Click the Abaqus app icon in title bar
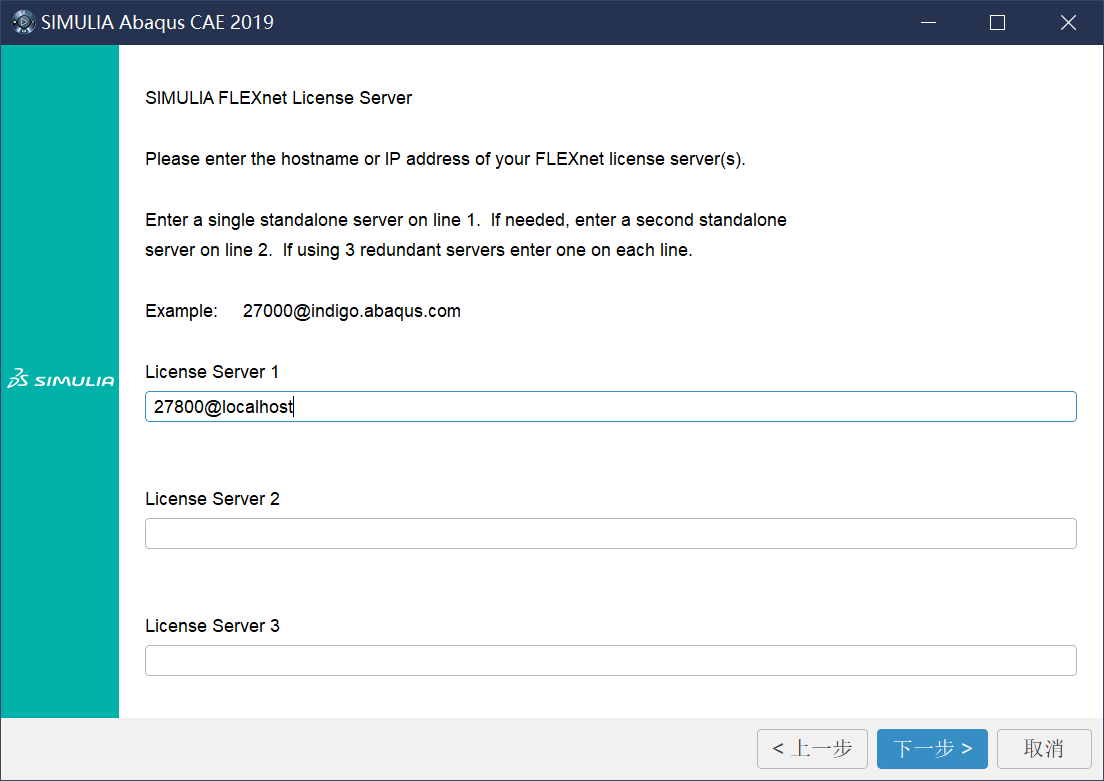The image size is (1104, 781). [23, 22]
